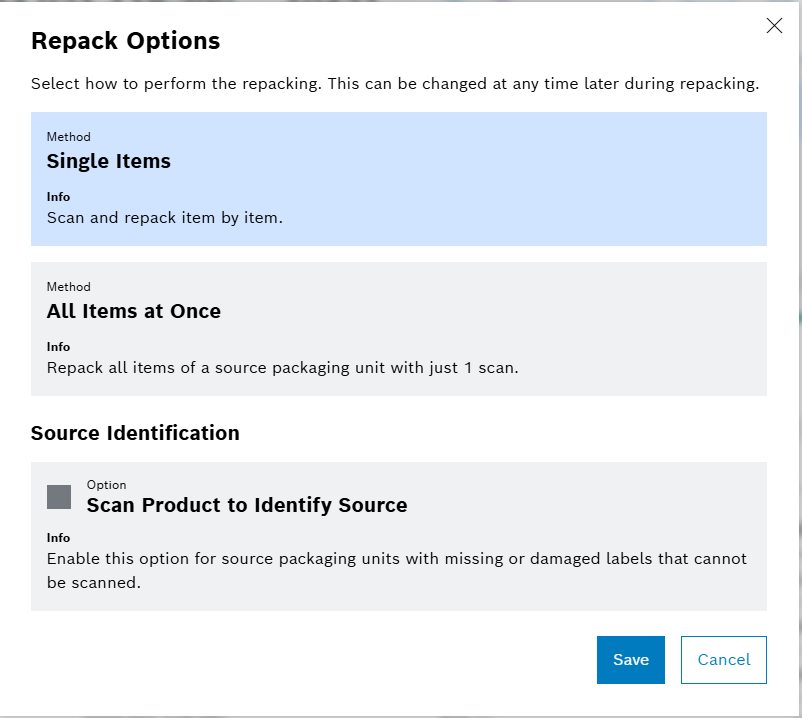Close the Repack Options dialog

[x=774, y=26]
